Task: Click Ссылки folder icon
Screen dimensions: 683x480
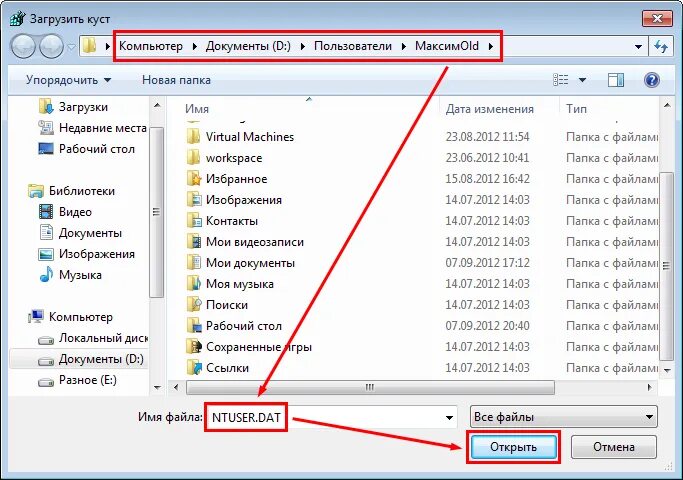Action: (x=193, y=368)
